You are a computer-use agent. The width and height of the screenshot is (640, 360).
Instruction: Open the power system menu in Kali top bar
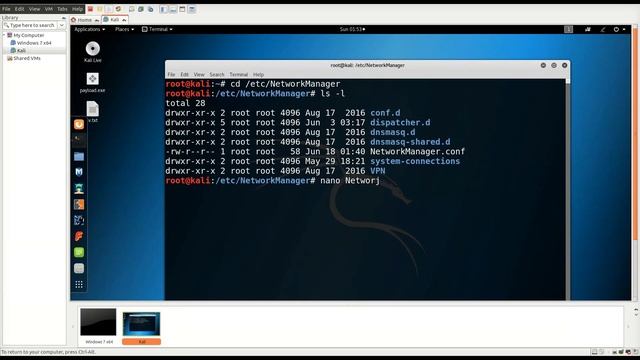pyautogui.click(x=619, y=29)
